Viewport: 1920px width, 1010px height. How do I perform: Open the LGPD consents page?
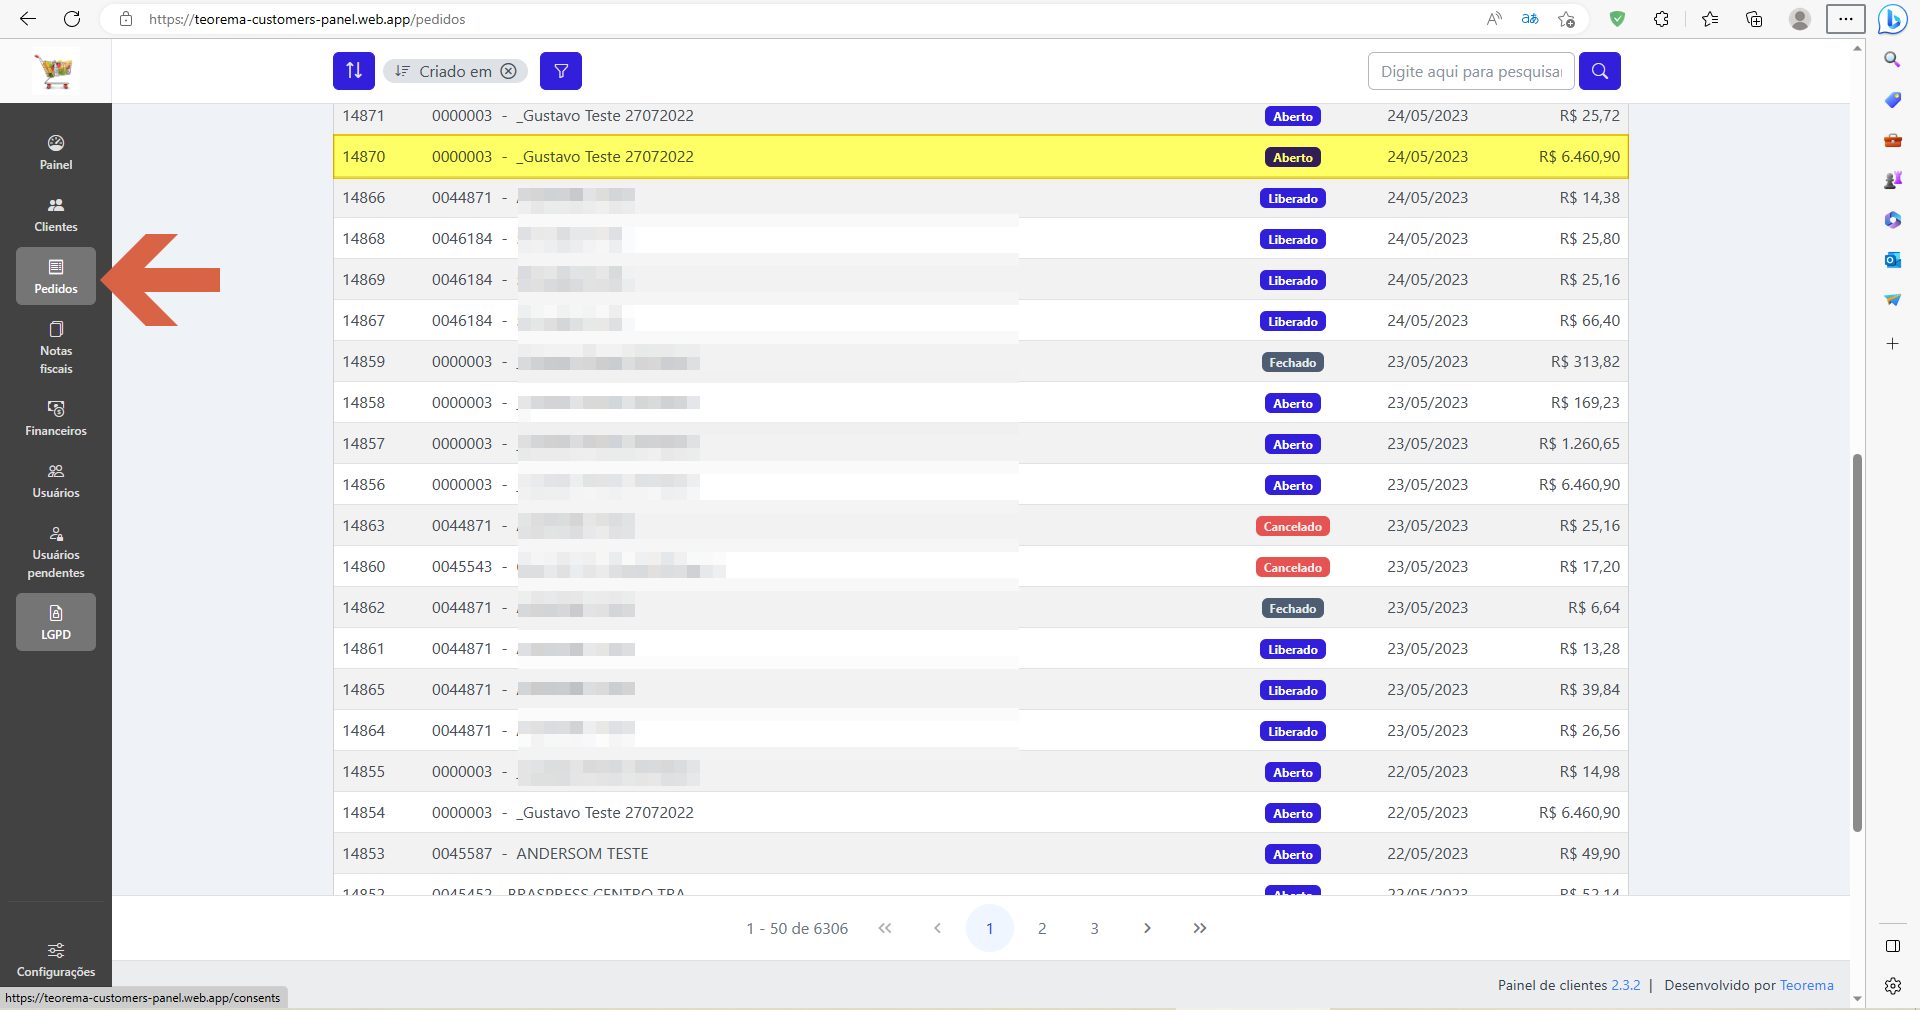click(56, 622)
